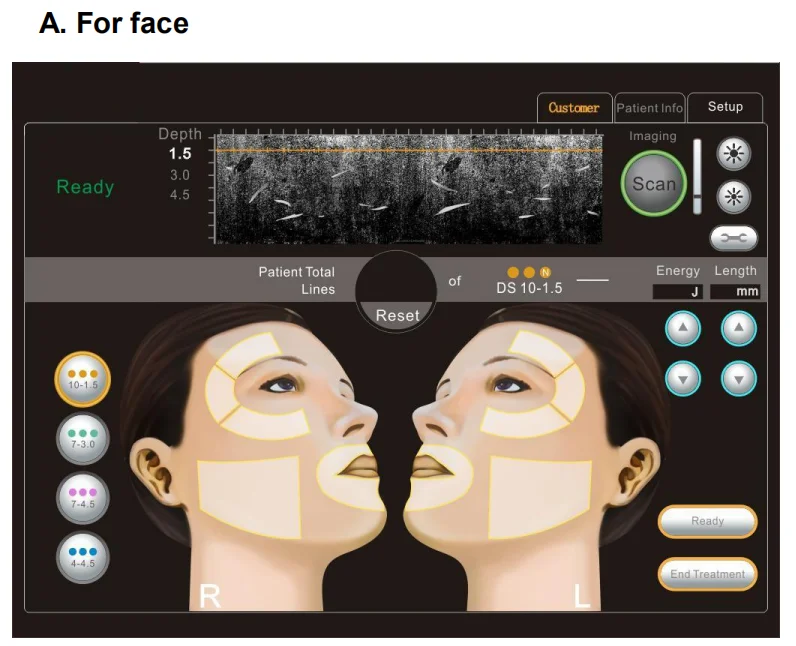This screenshot has height=646, width=796.
Task: Start imaging with the Scan button
Action: (x=654, y=184)
